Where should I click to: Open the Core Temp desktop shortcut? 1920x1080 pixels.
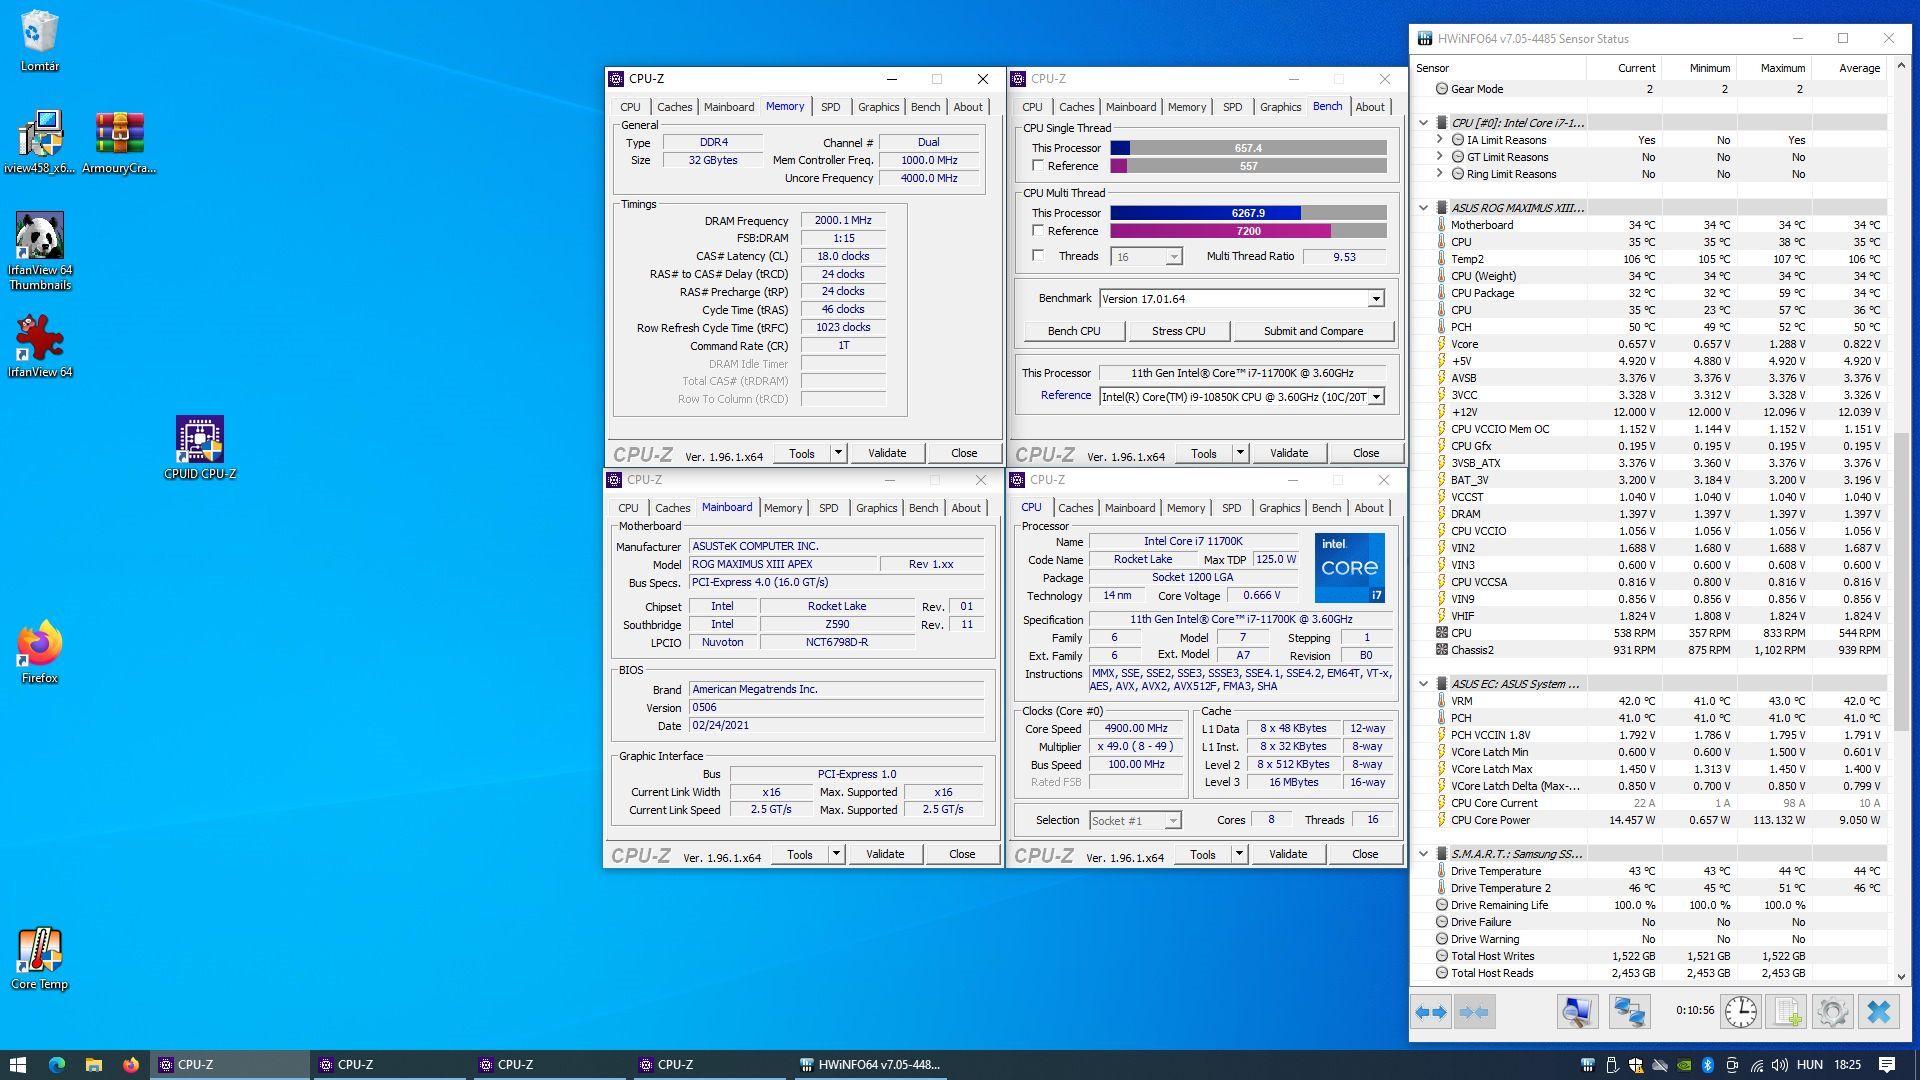tap(39, 958)
